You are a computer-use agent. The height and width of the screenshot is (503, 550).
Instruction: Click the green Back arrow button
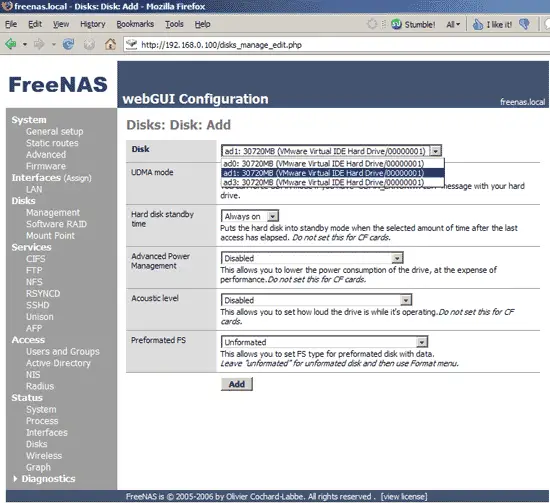[11, 44]
